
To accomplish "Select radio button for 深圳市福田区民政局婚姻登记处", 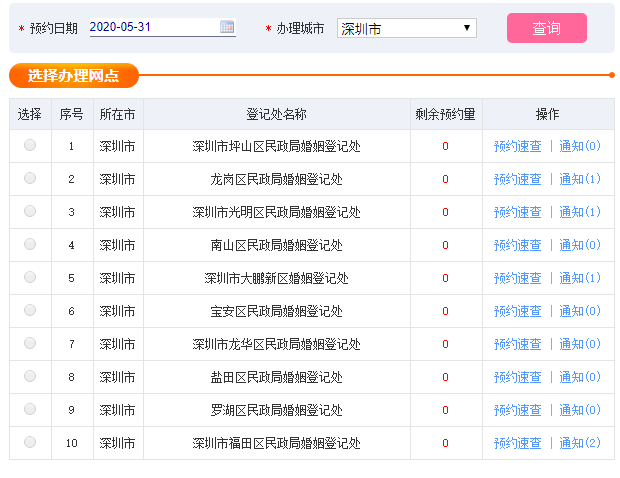I will pos(30,442).
